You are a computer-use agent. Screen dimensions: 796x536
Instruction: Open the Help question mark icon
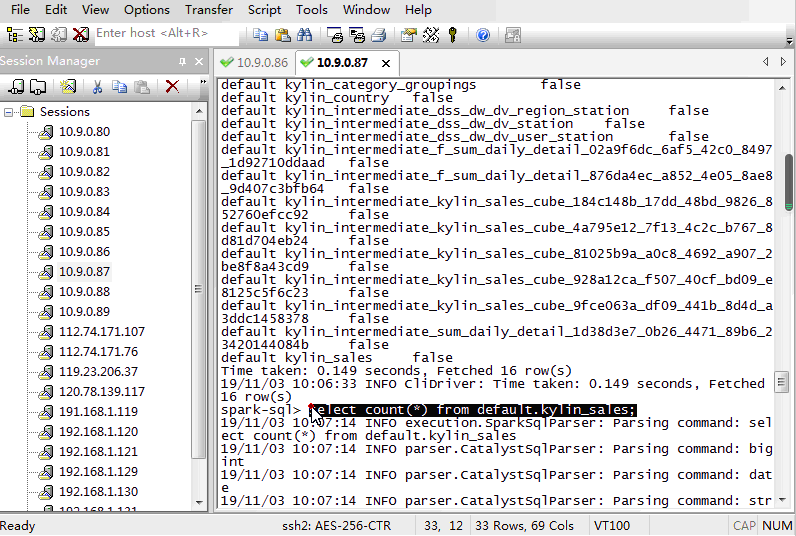tap(483, 35)
